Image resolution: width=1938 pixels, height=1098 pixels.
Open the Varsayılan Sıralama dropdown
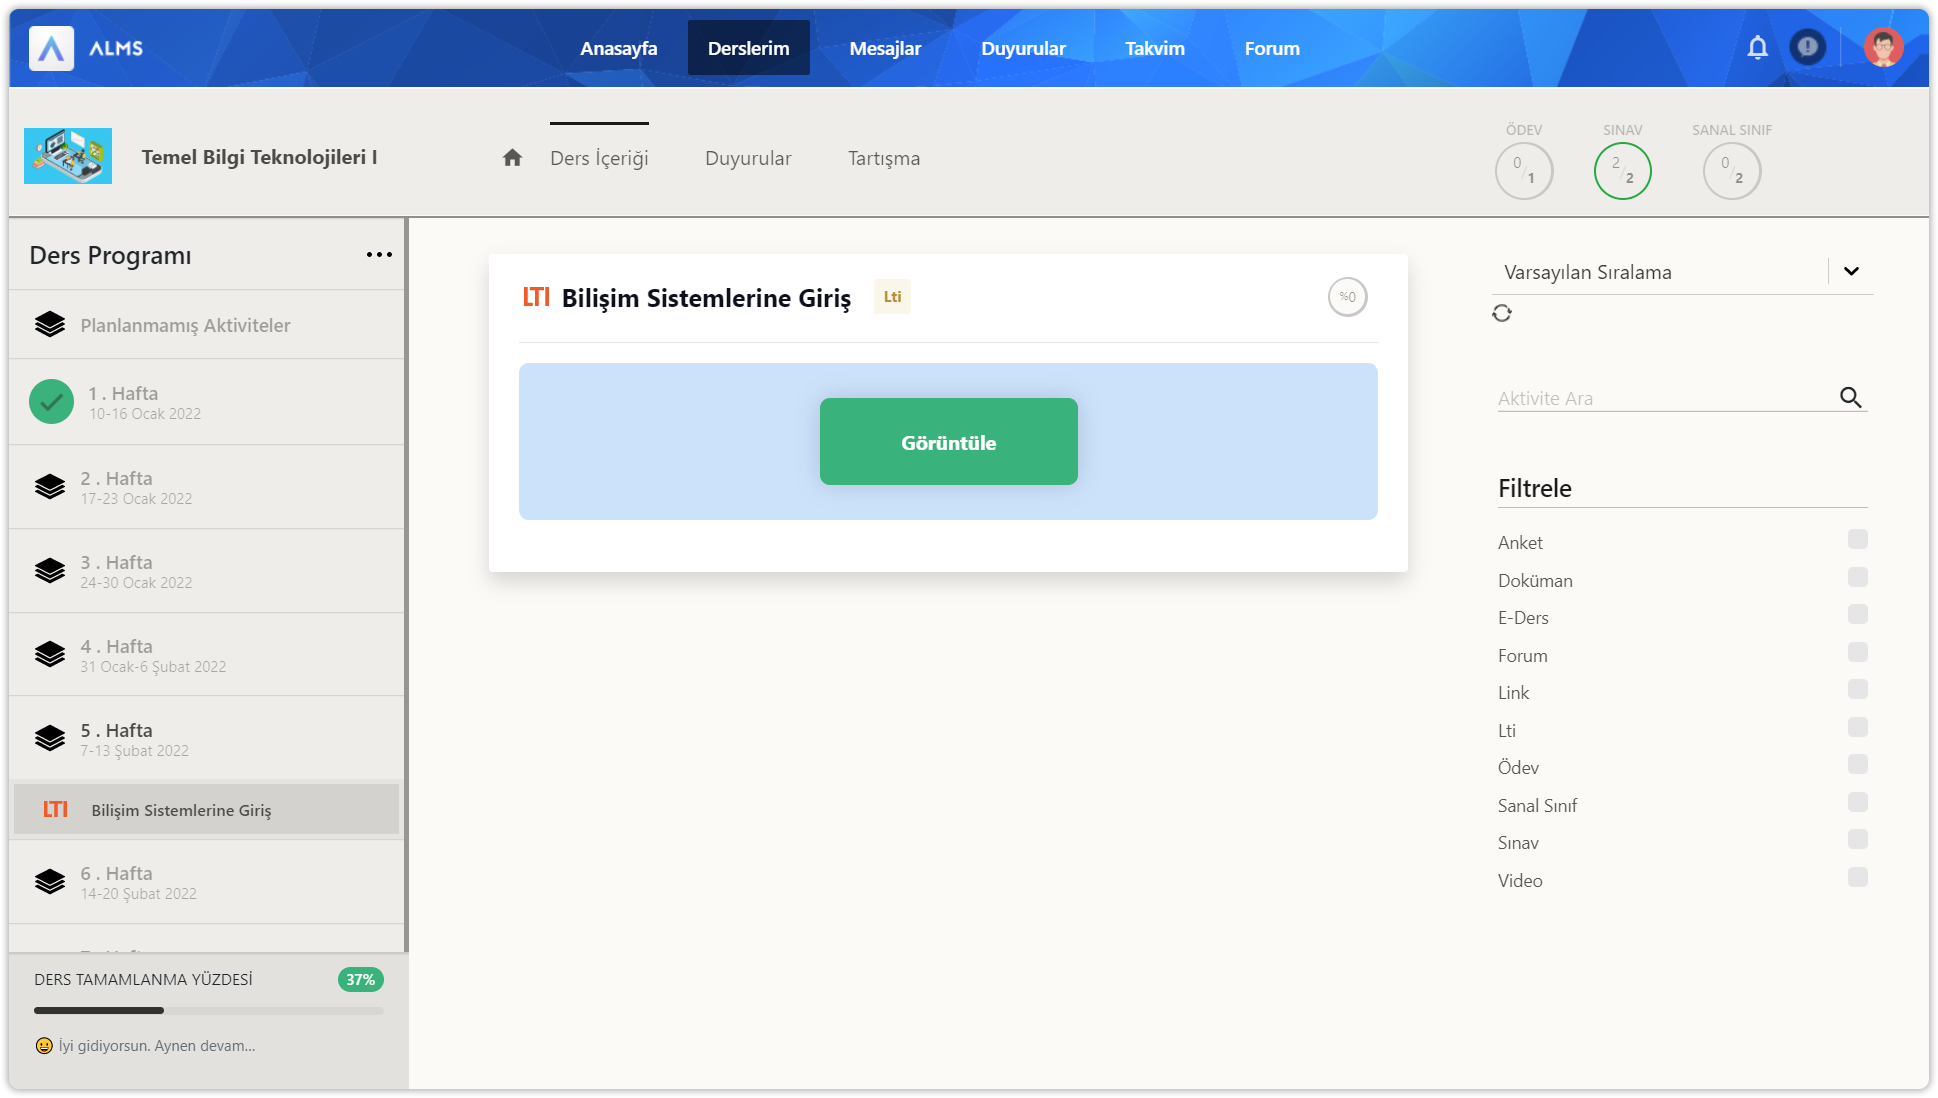coord(1850,271)
